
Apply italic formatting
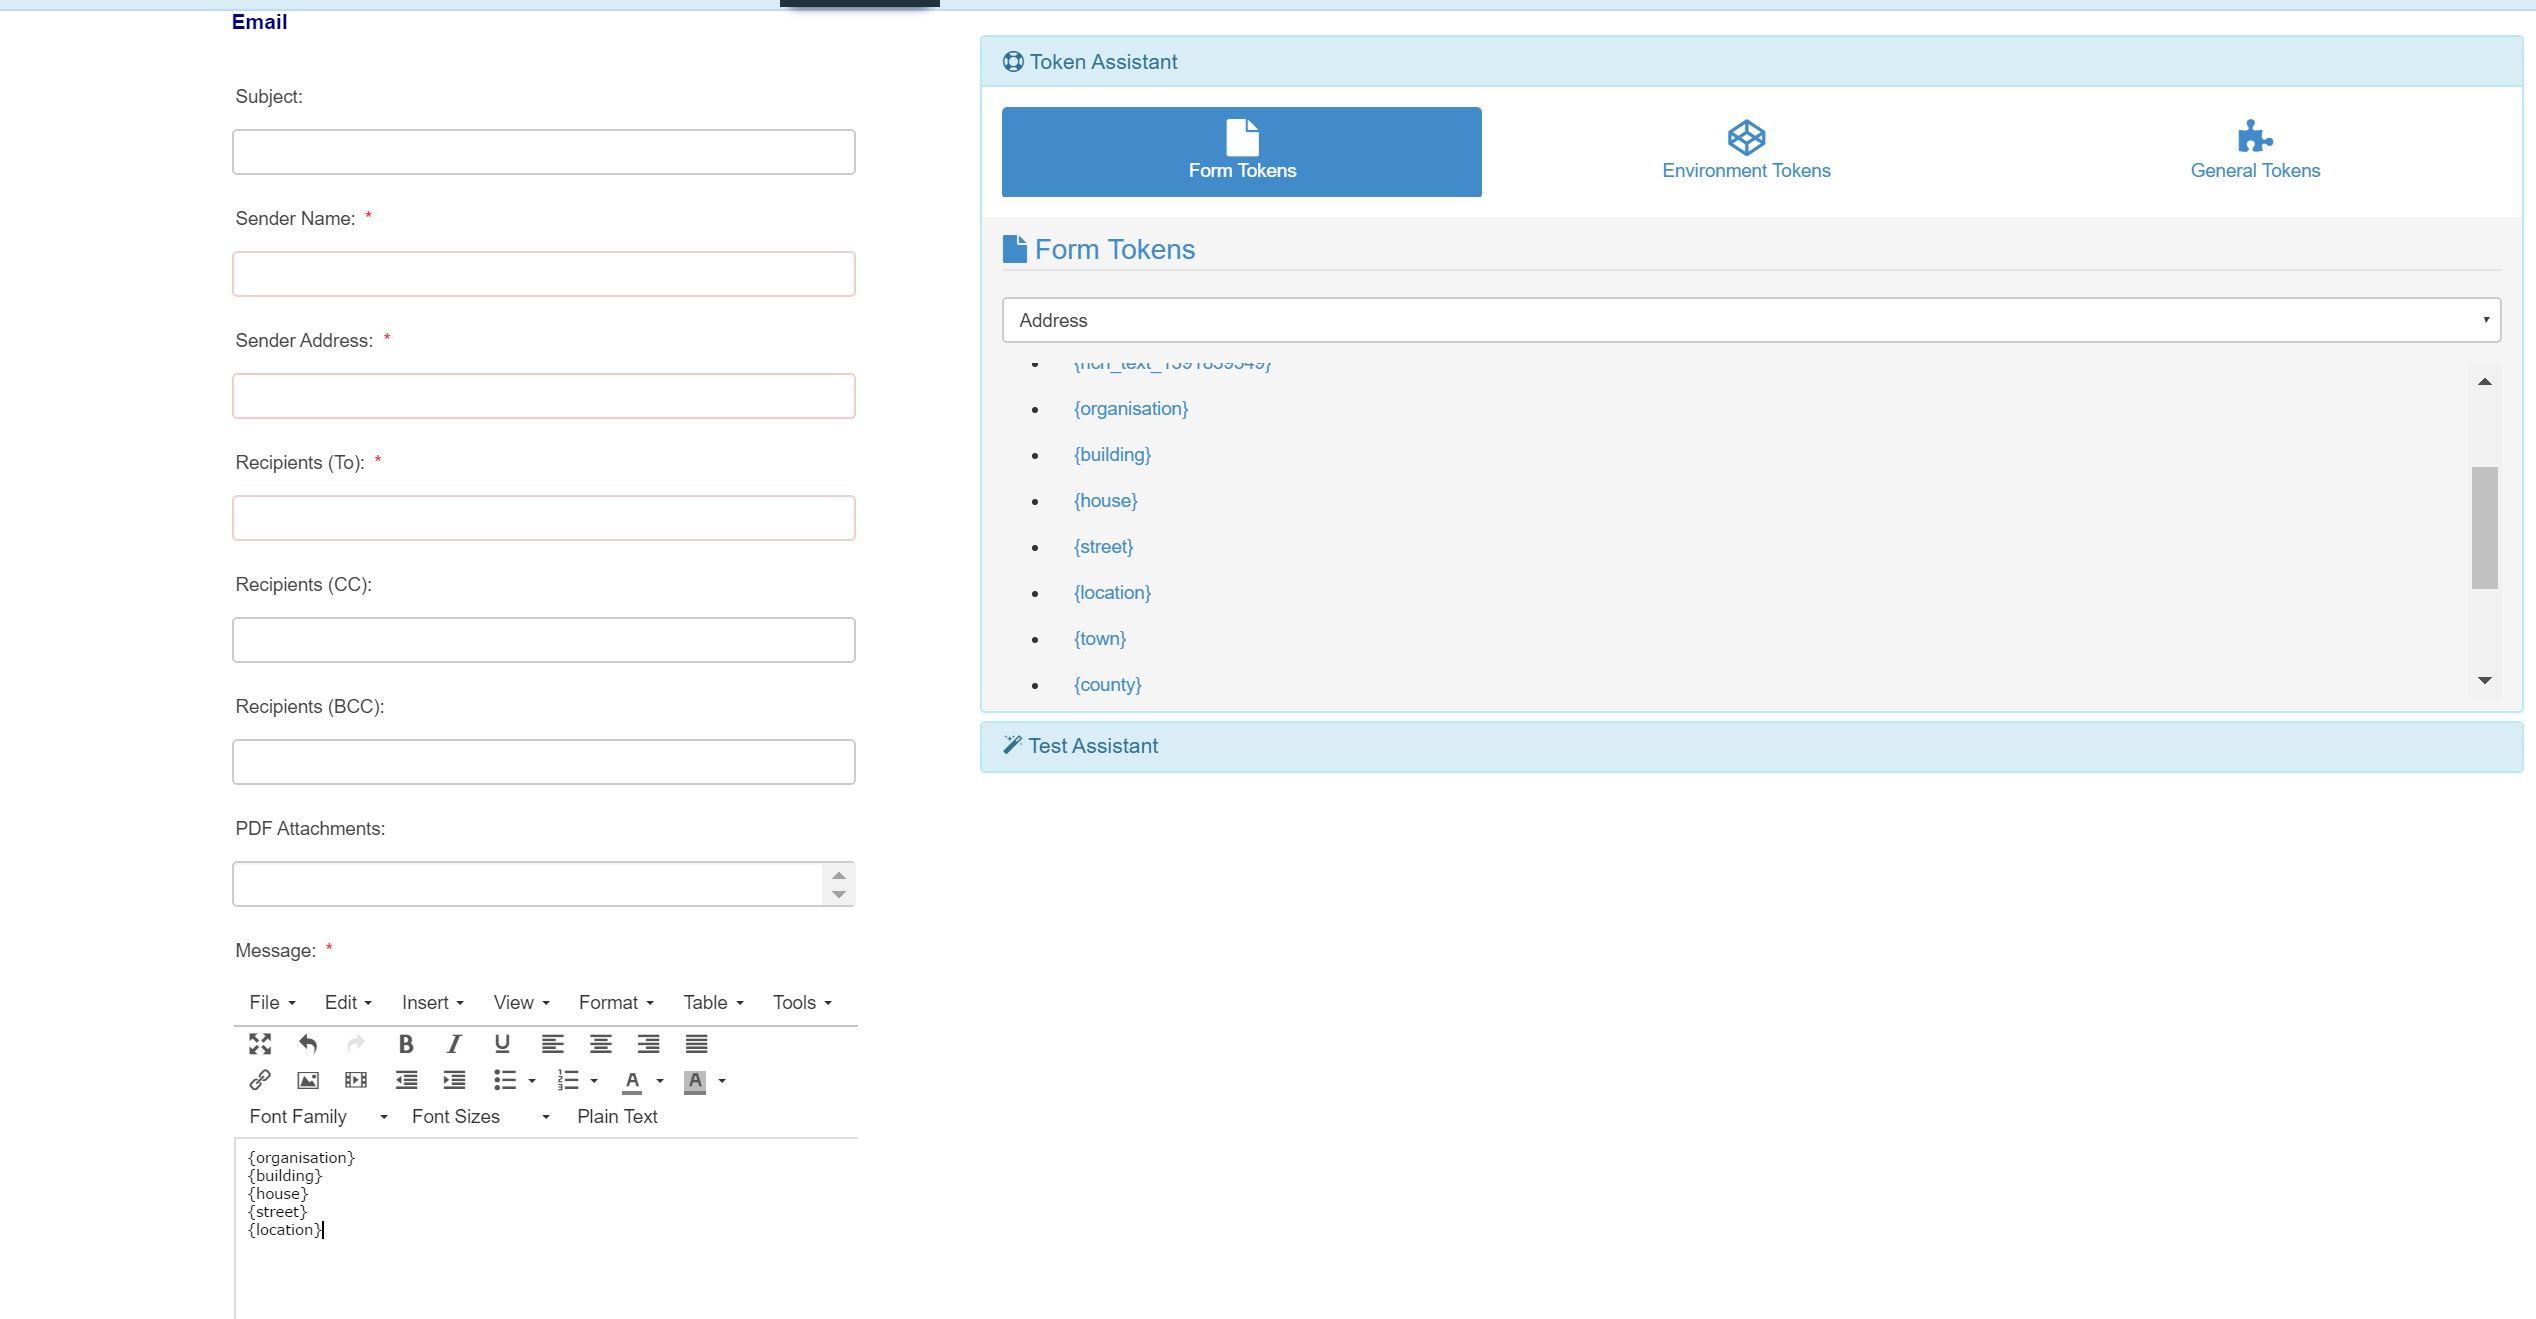[x=453, y=1044]
